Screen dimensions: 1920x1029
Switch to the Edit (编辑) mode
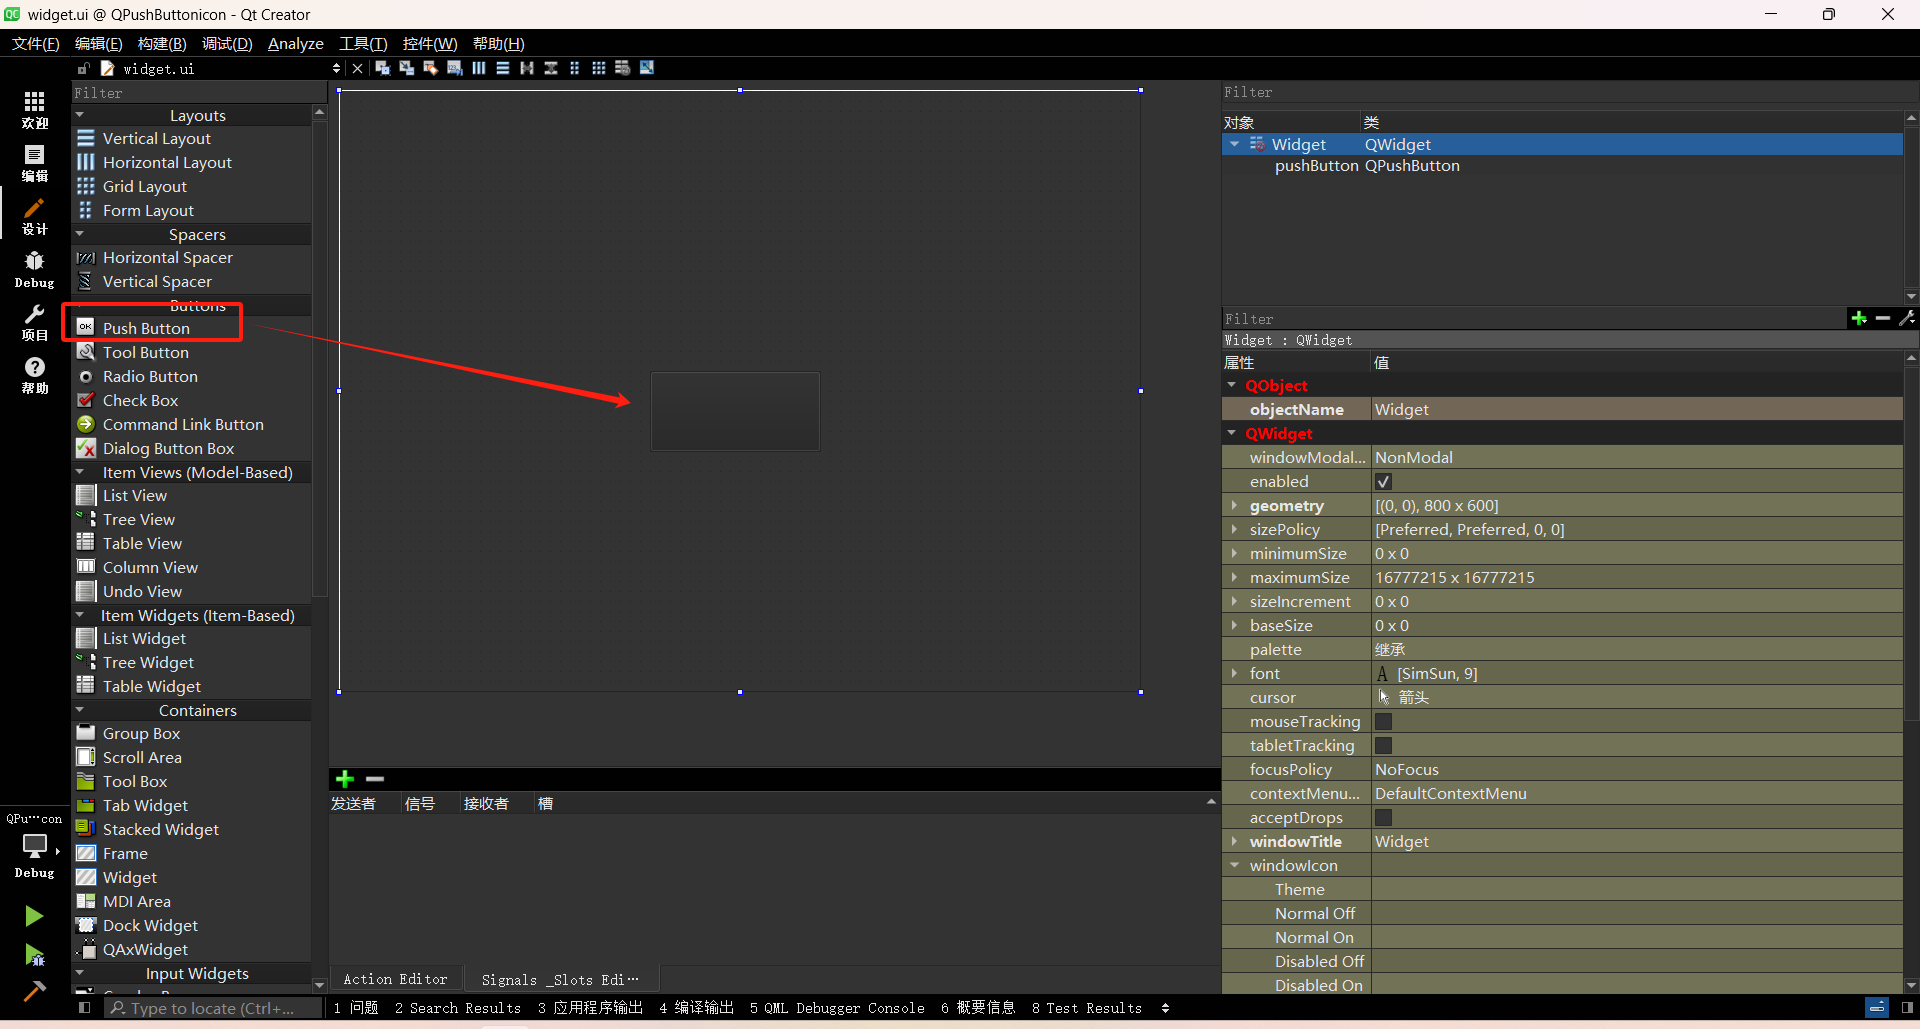35,163
